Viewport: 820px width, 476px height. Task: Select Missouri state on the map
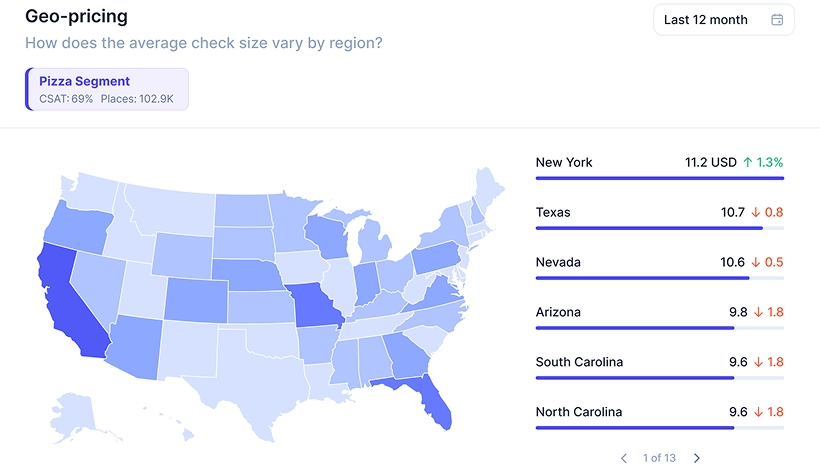pyautogui.click(x=317, y=307)
